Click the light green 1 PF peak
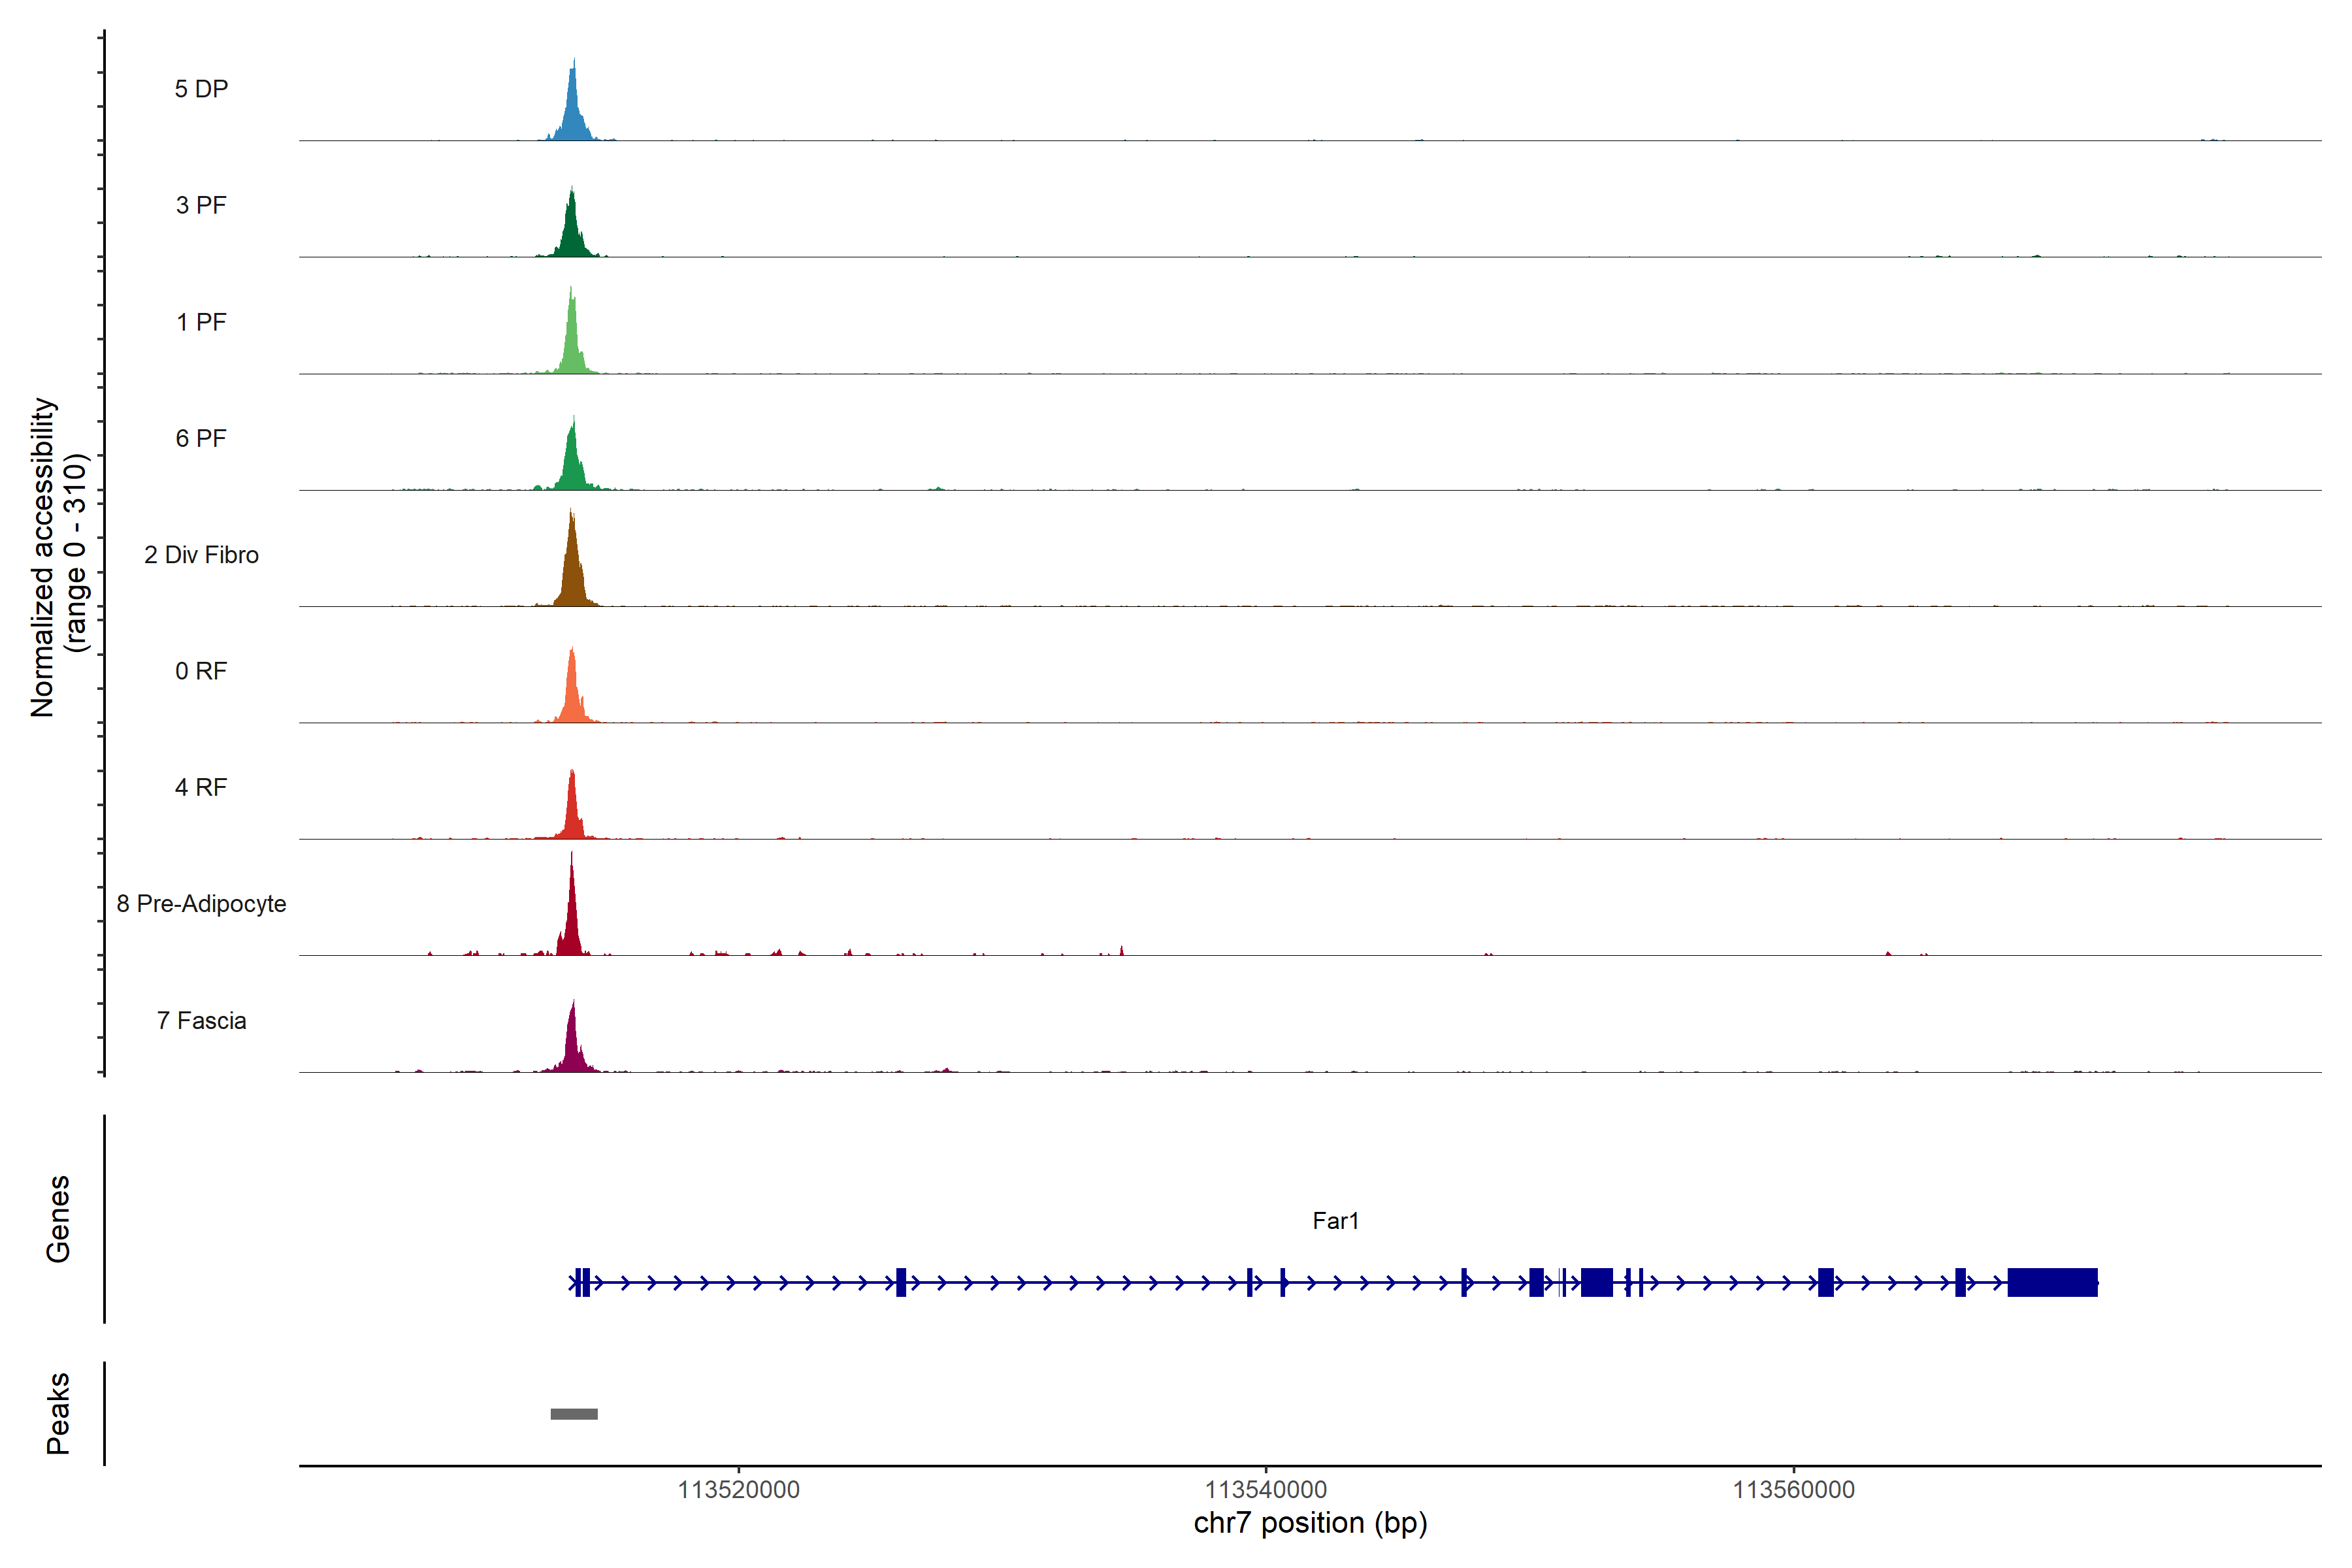The width and height of the screenshot is (2352, 1568). (x=572, y=345)
